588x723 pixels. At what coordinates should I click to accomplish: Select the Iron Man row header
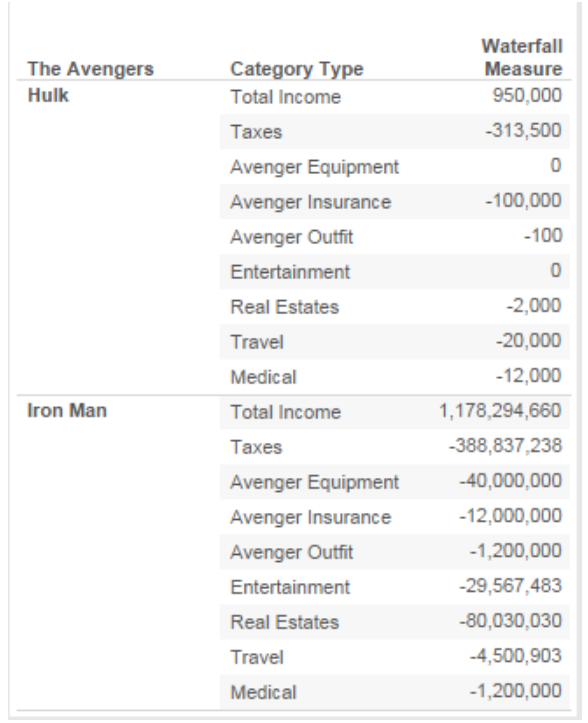[x=67, y=410]
